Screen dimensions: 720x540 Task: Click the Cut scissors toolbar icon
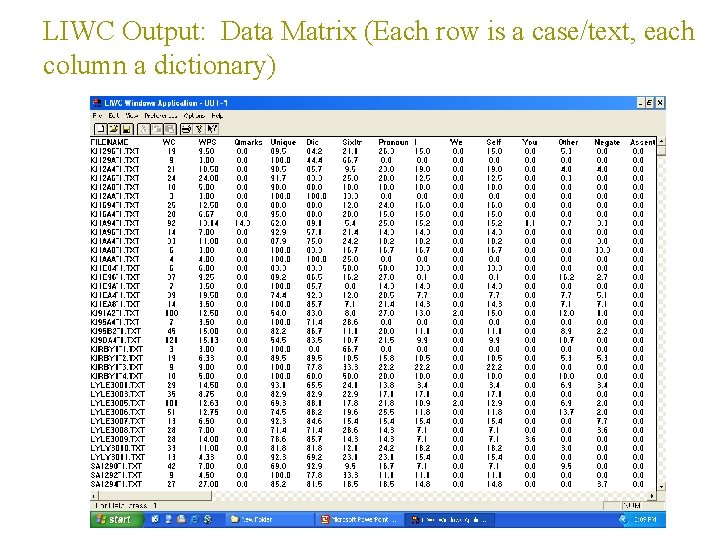pyautogui.click(x=143, y=129)
